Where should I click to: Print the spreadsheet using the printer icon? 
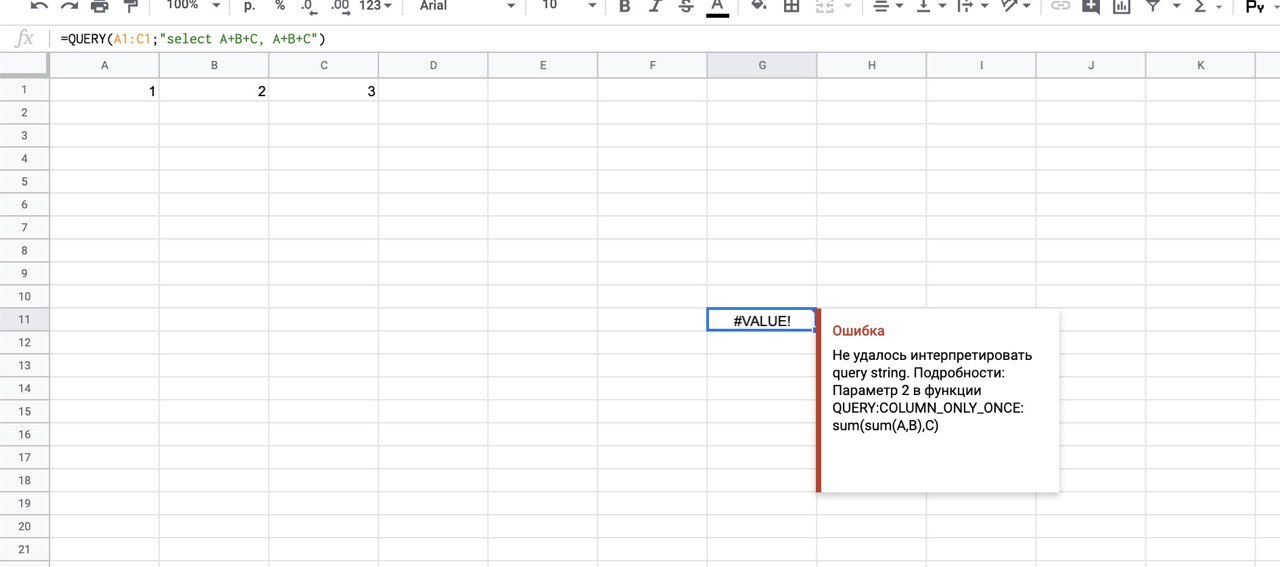tap(100, 6)
